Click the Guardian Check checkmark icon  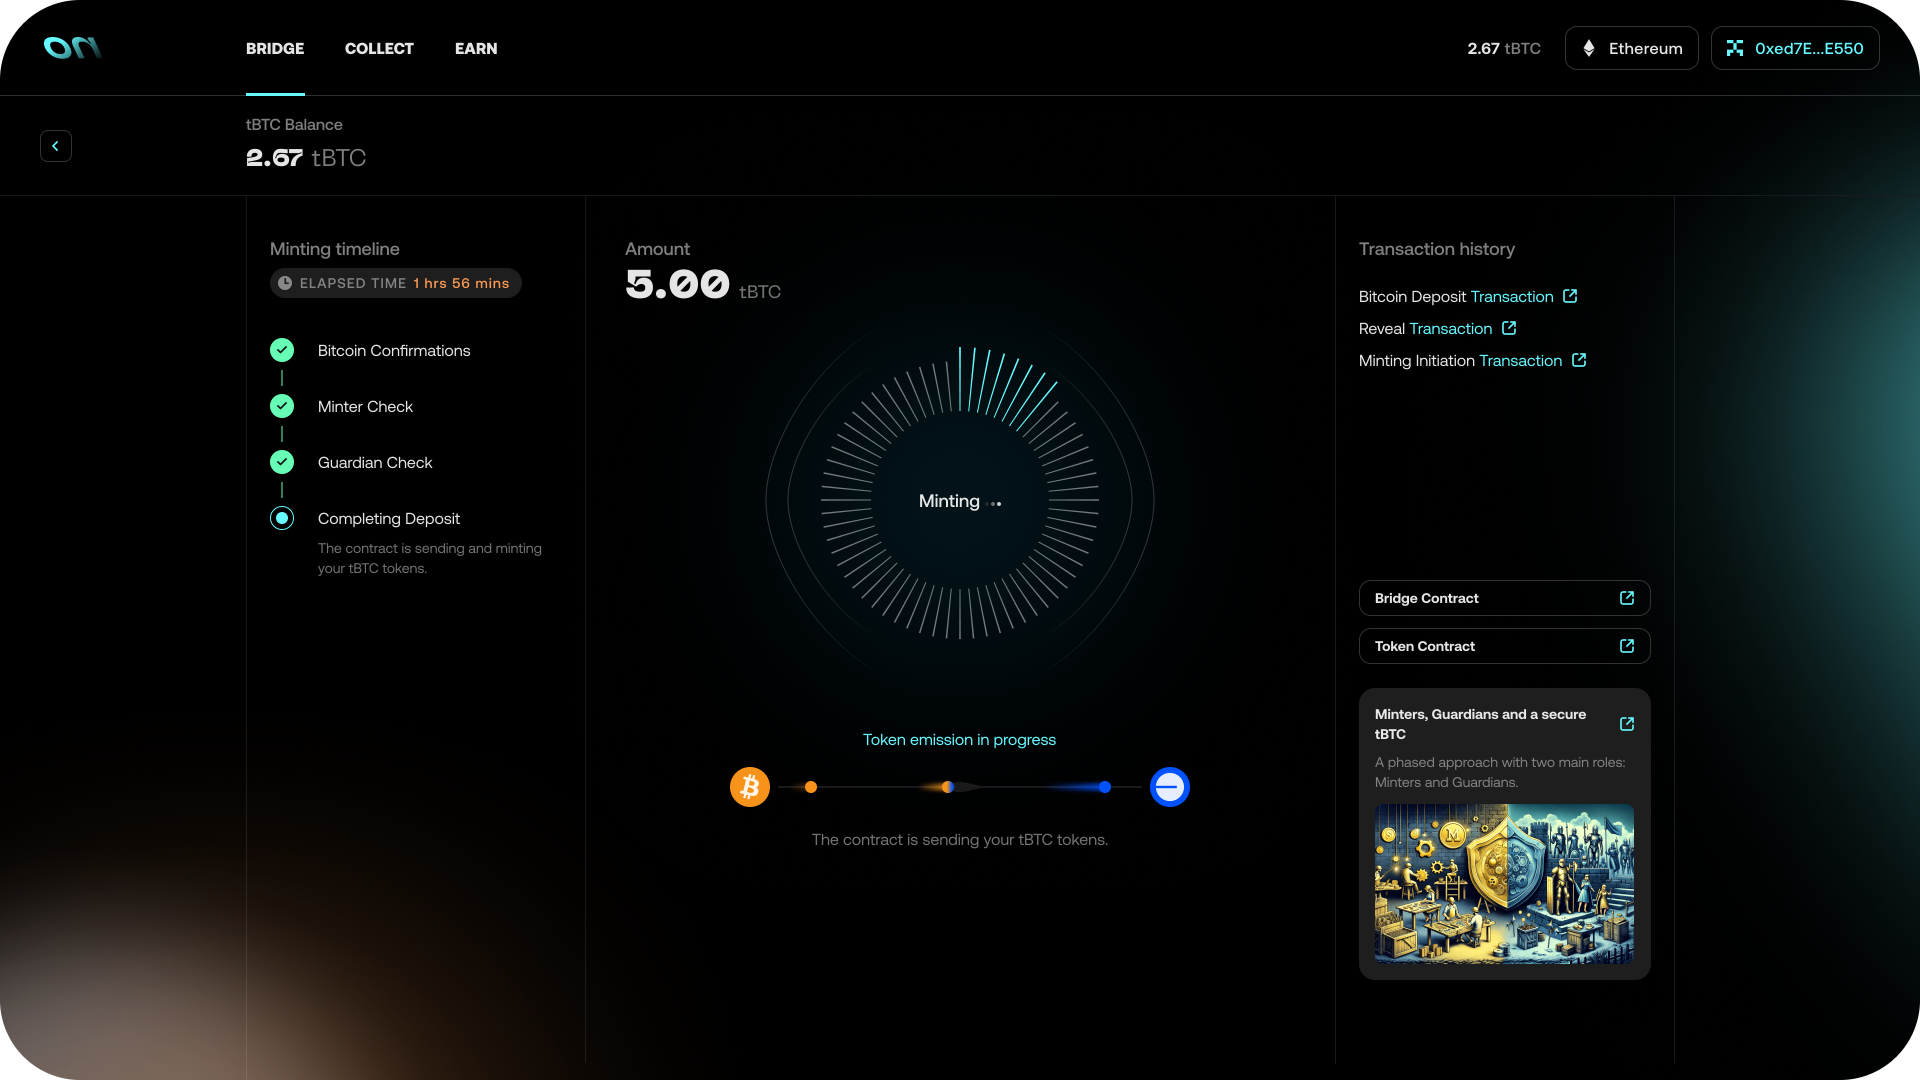(282, 462)
